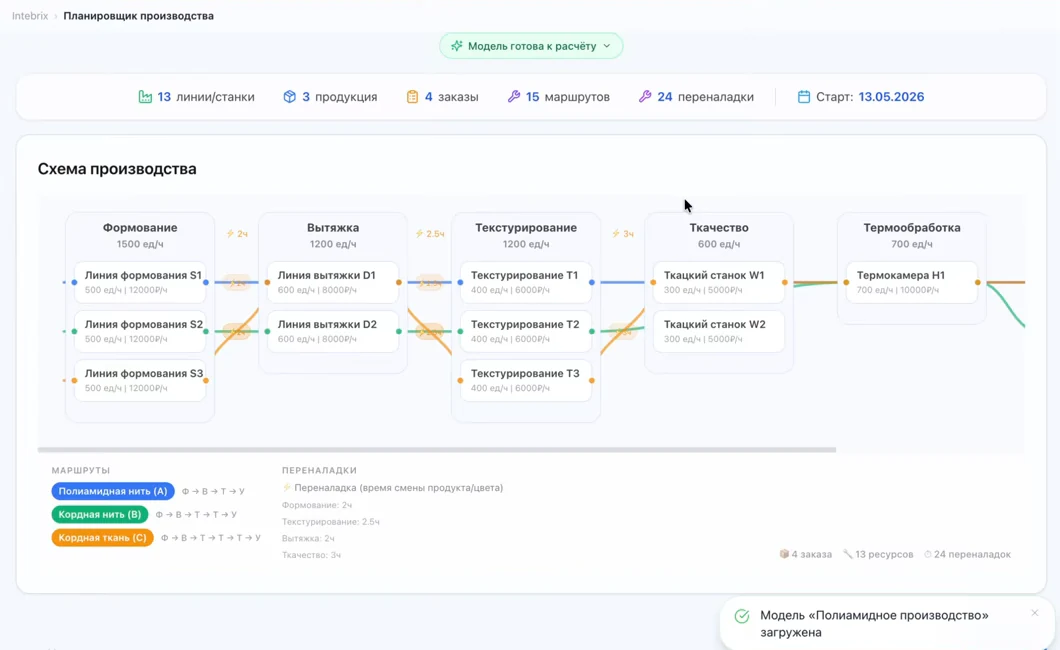
Task: Click the clipboard icon beside 4 заказы
Action: (x=412, y=97)
